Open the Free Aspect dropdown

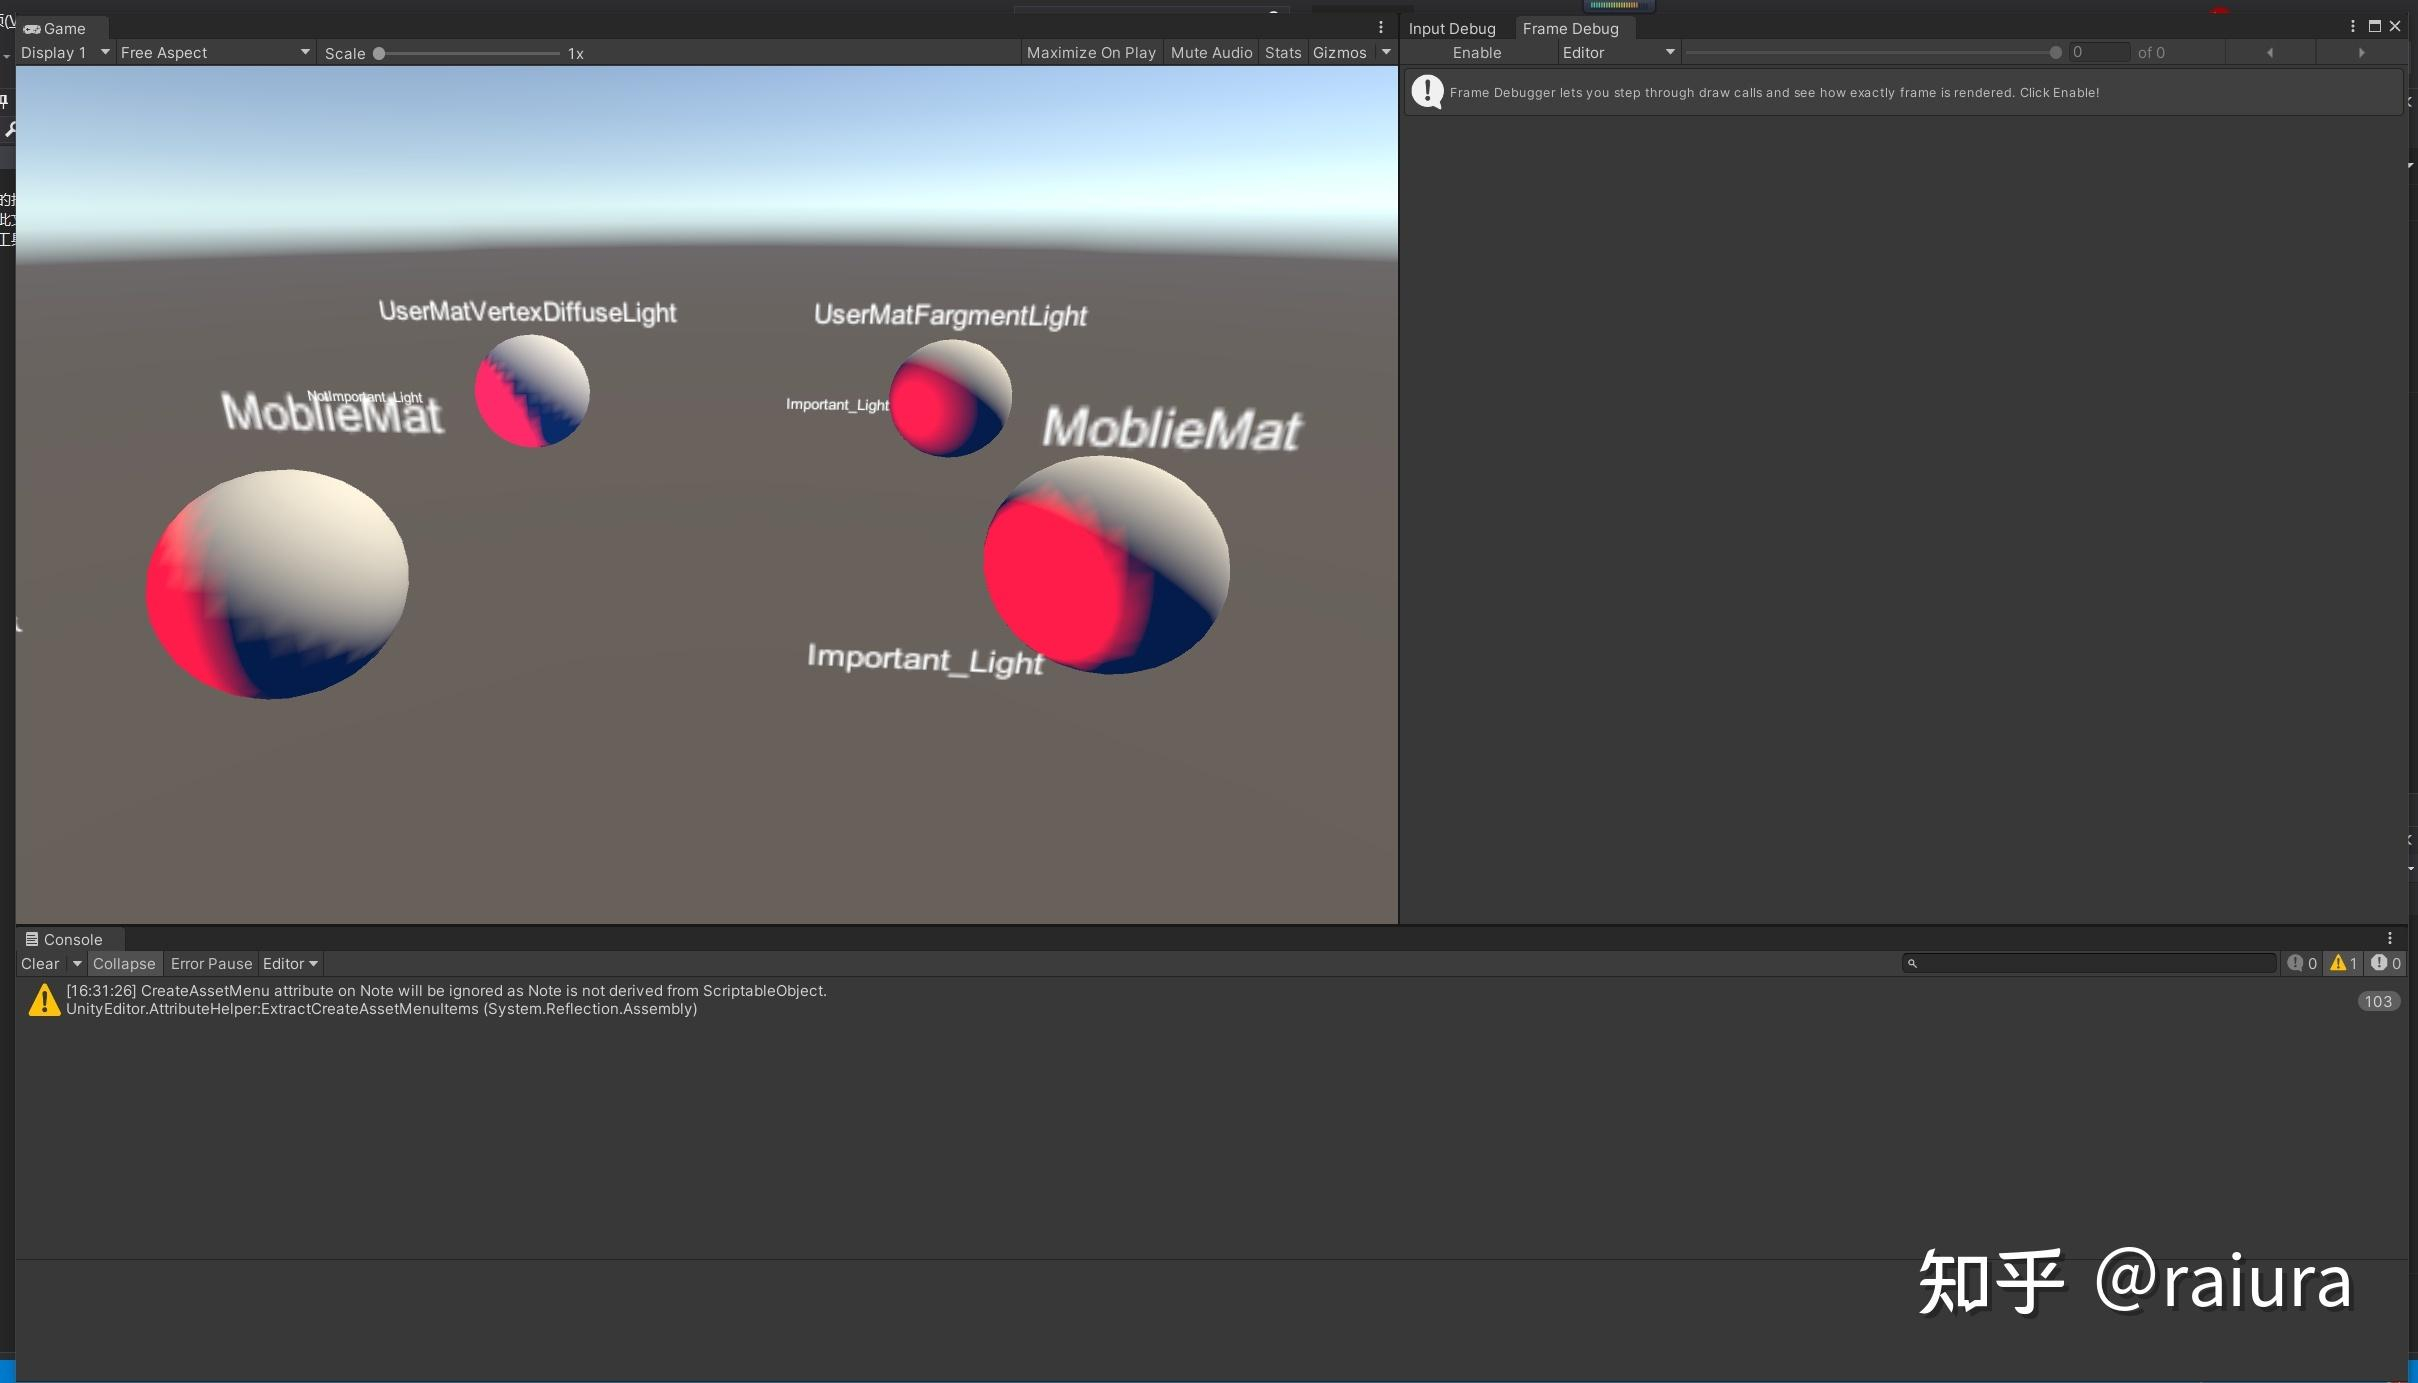click(214, 53)
